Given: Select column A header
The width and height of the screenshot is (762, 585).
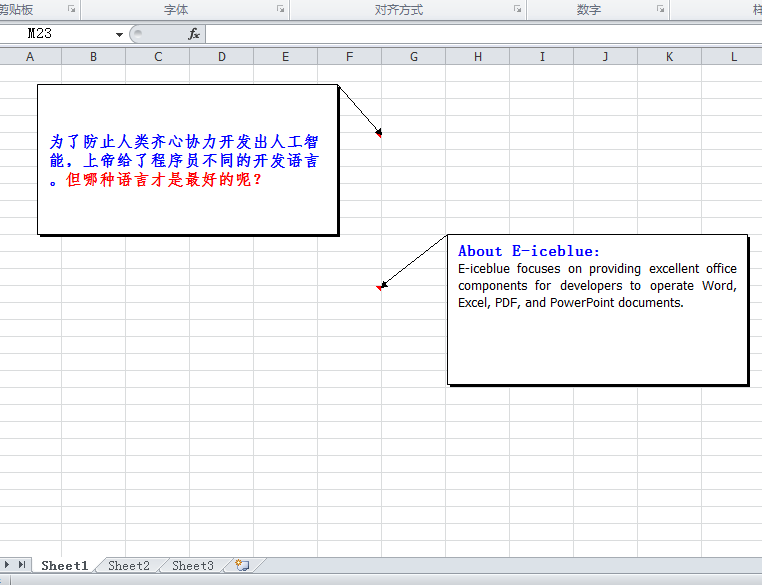Looking at the screenshot, I should coord(30,57).
